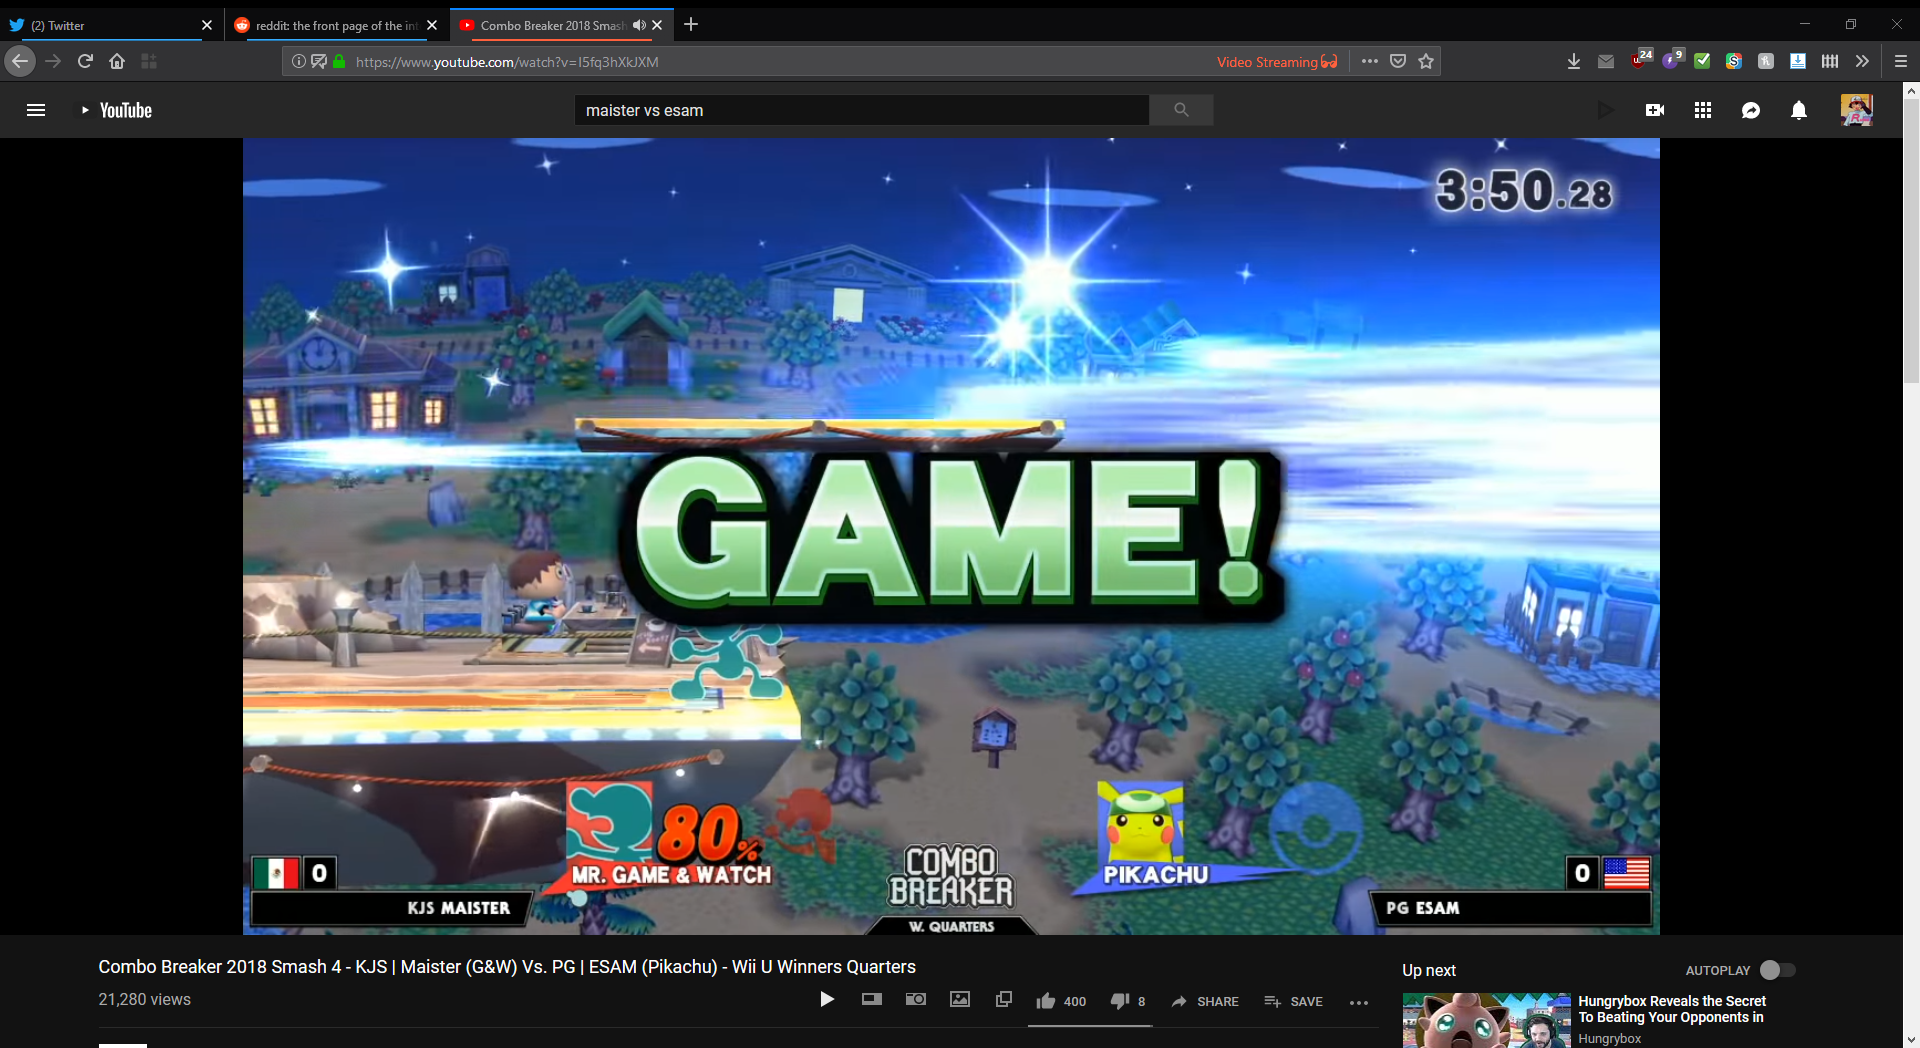
Task: Click the video player showing GAME!
Action: tap(951, 536)
